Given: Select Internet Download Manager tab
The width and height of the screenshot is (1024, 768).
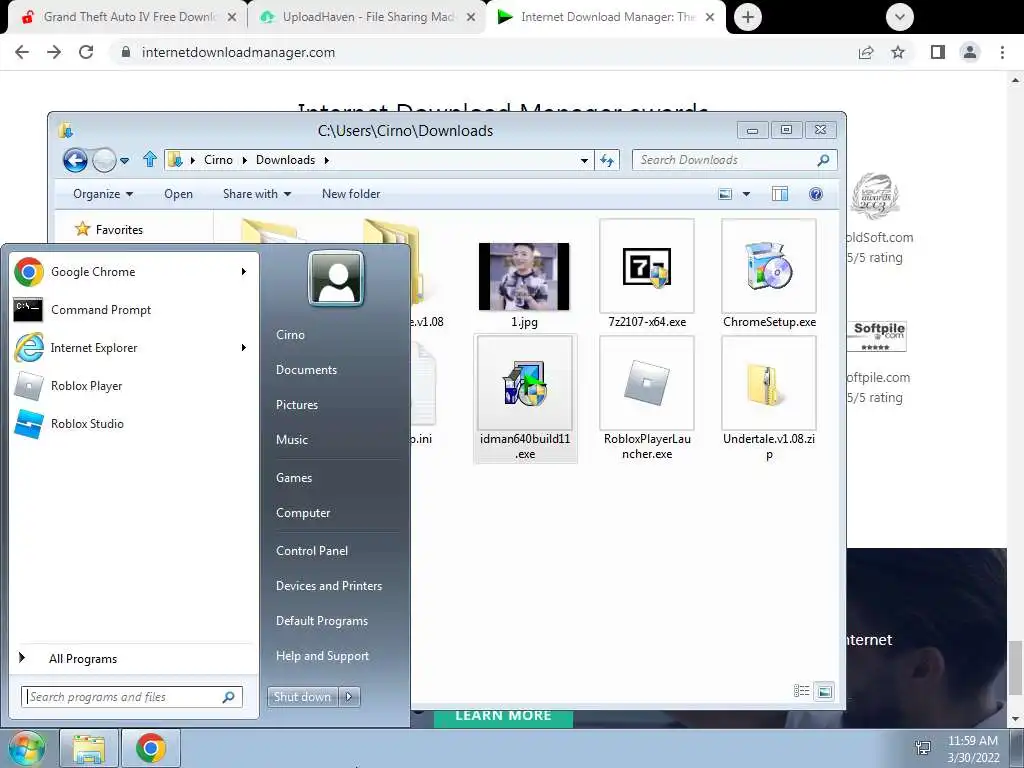Looking at the screenshot, I should click(x=606, y=17).
